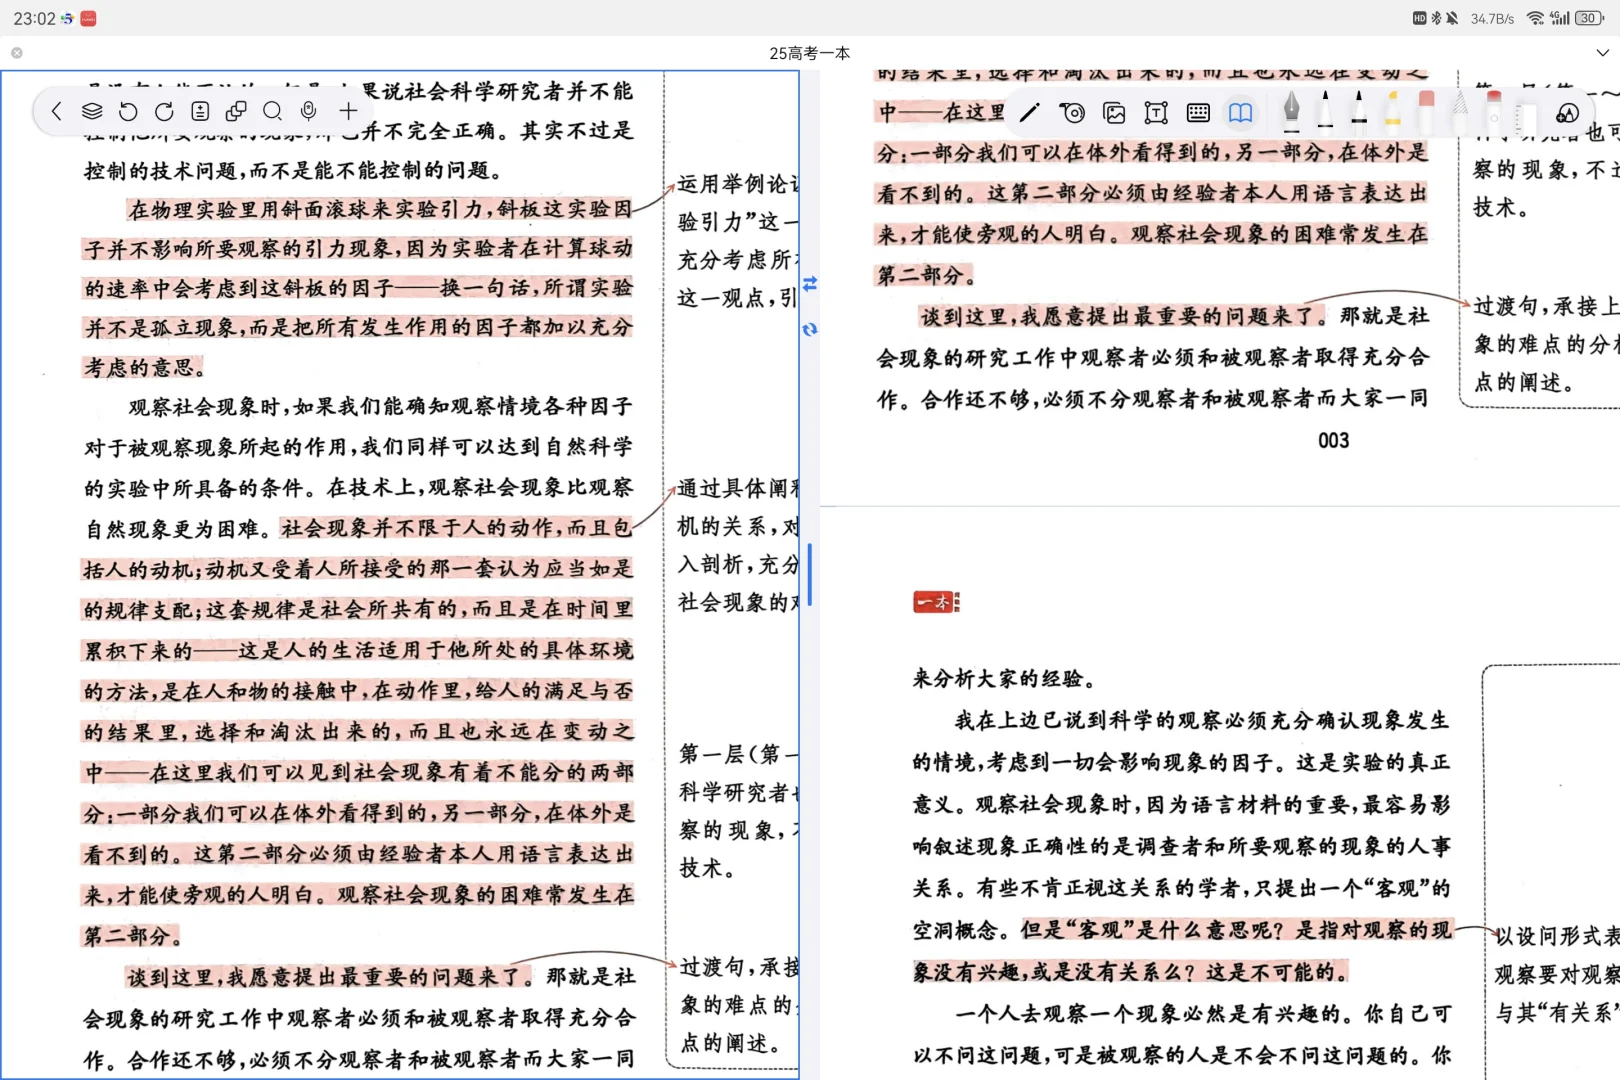
Task: Select the tape tool
Action: pyautogui.click(x=1072, y=112)
